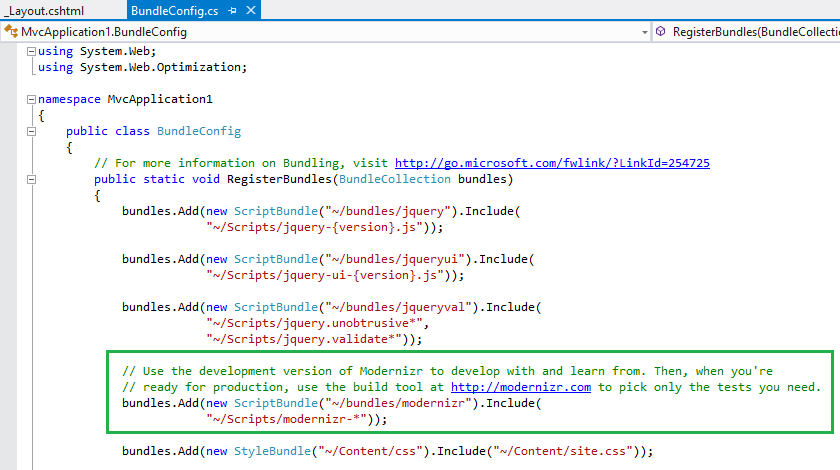Screen dimensions: 840x470
Task: Click the StyleBundle type name
Action: point(272,451)
